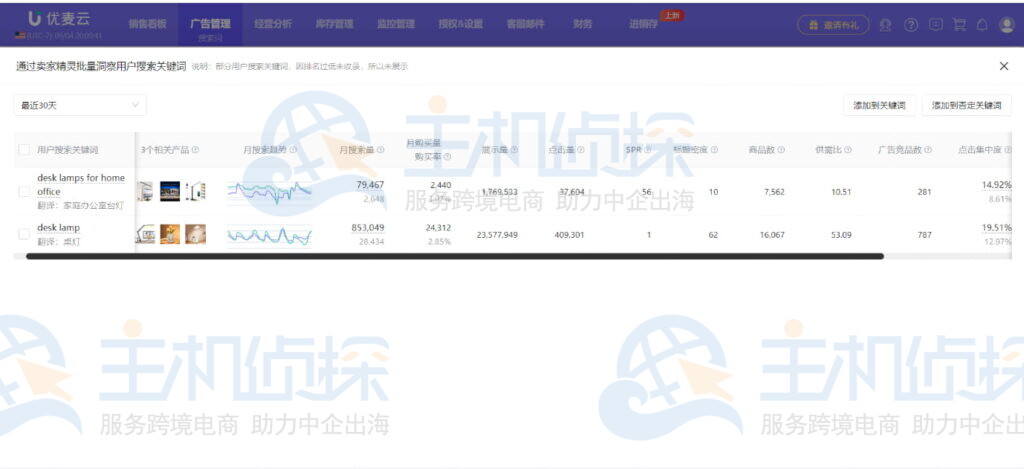Click the info icon next to 点击集中度
Viewport: 1024px width, 469px height.
pos(1008,150)
